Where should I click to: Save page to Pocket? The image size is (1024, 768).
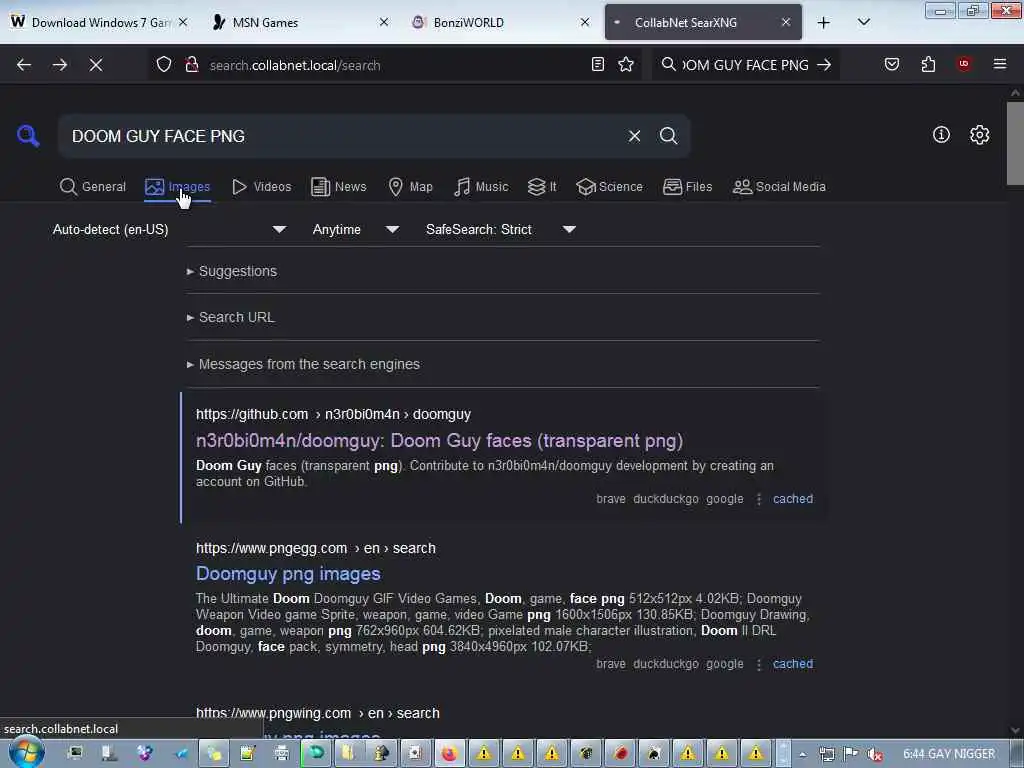892,64
